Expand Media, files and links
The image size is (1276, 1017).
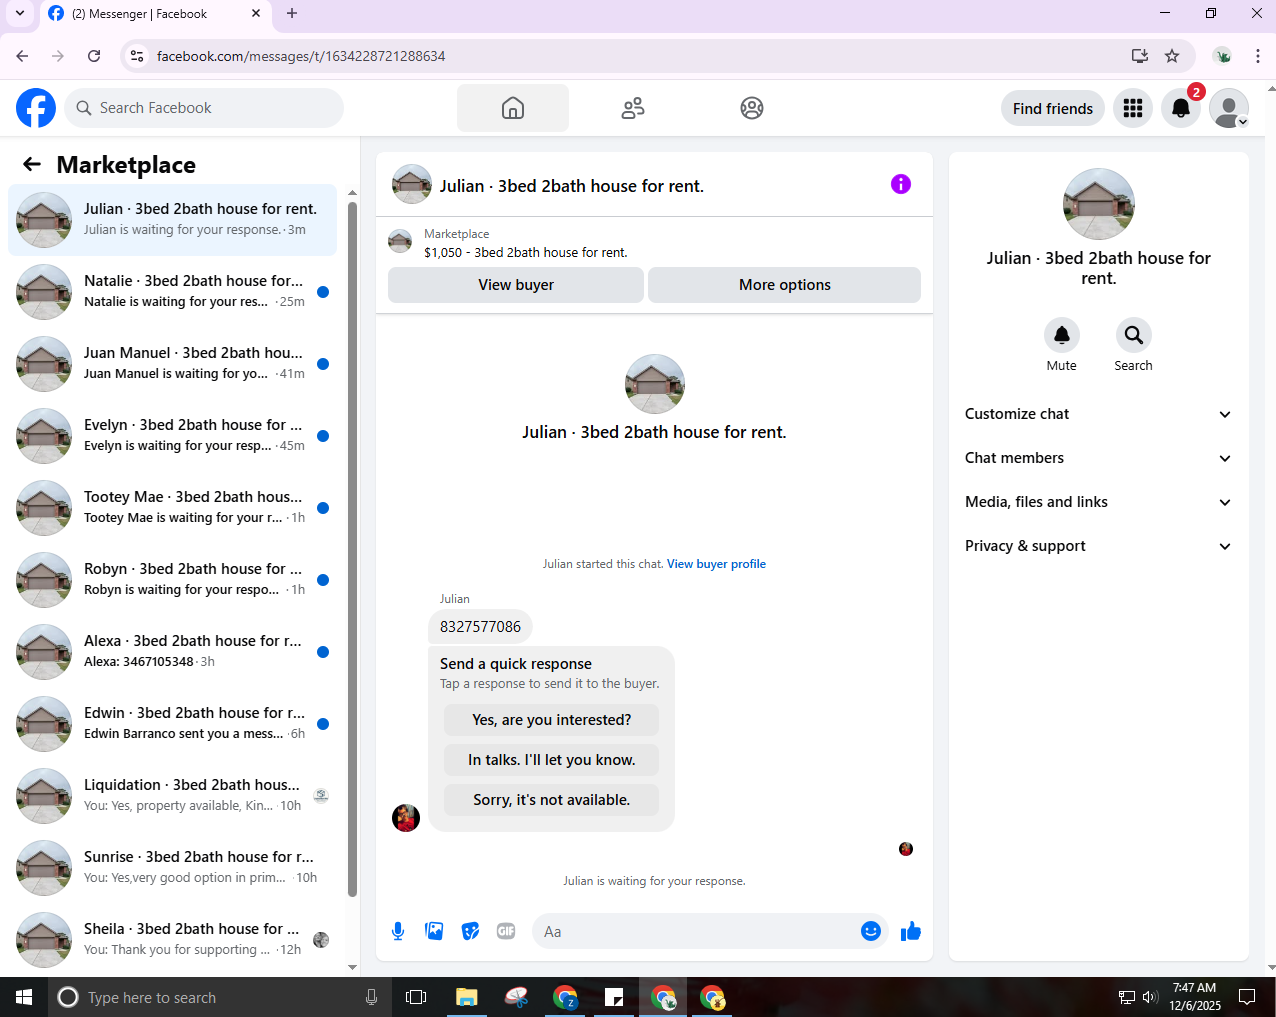[x=1098, y=502]
